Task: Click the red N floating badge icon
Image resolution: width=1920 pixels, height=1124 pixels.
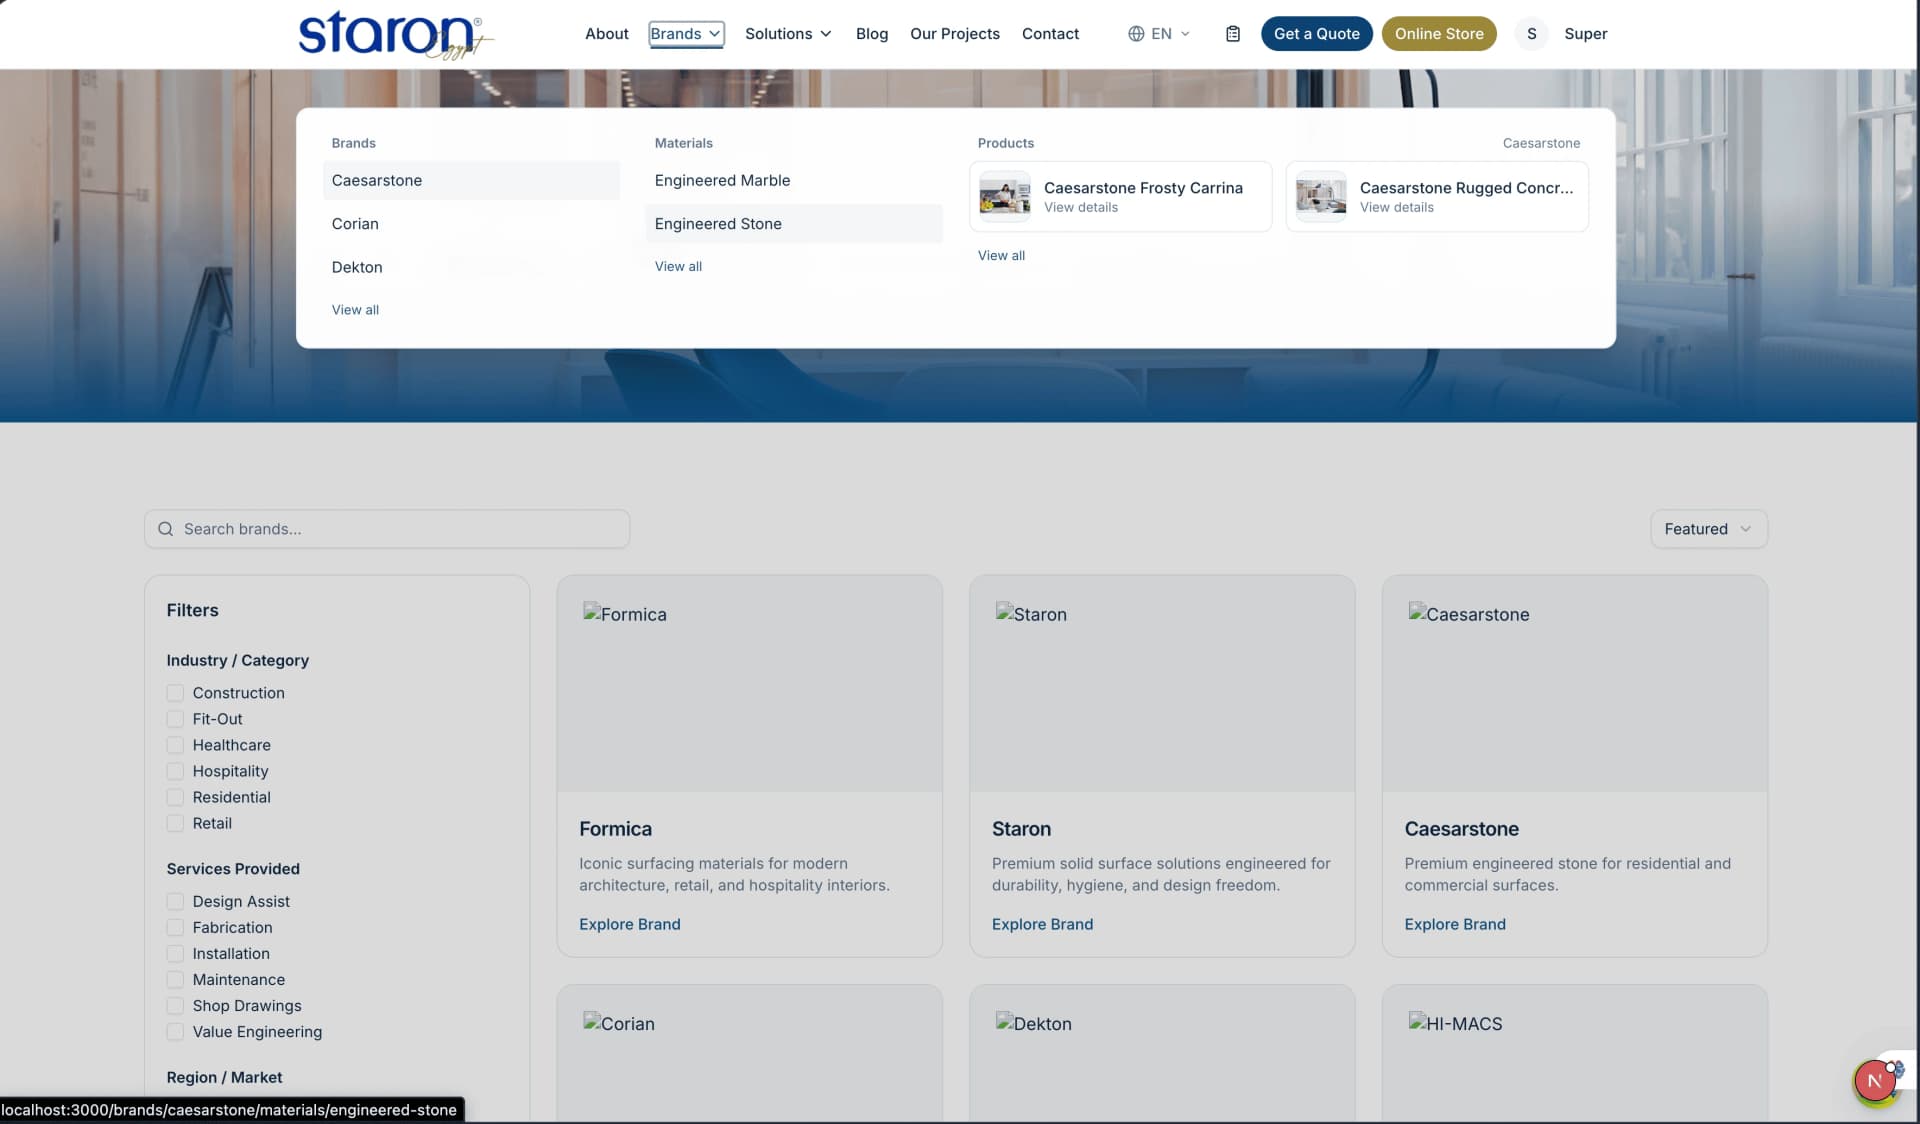Action: 1874,1081
